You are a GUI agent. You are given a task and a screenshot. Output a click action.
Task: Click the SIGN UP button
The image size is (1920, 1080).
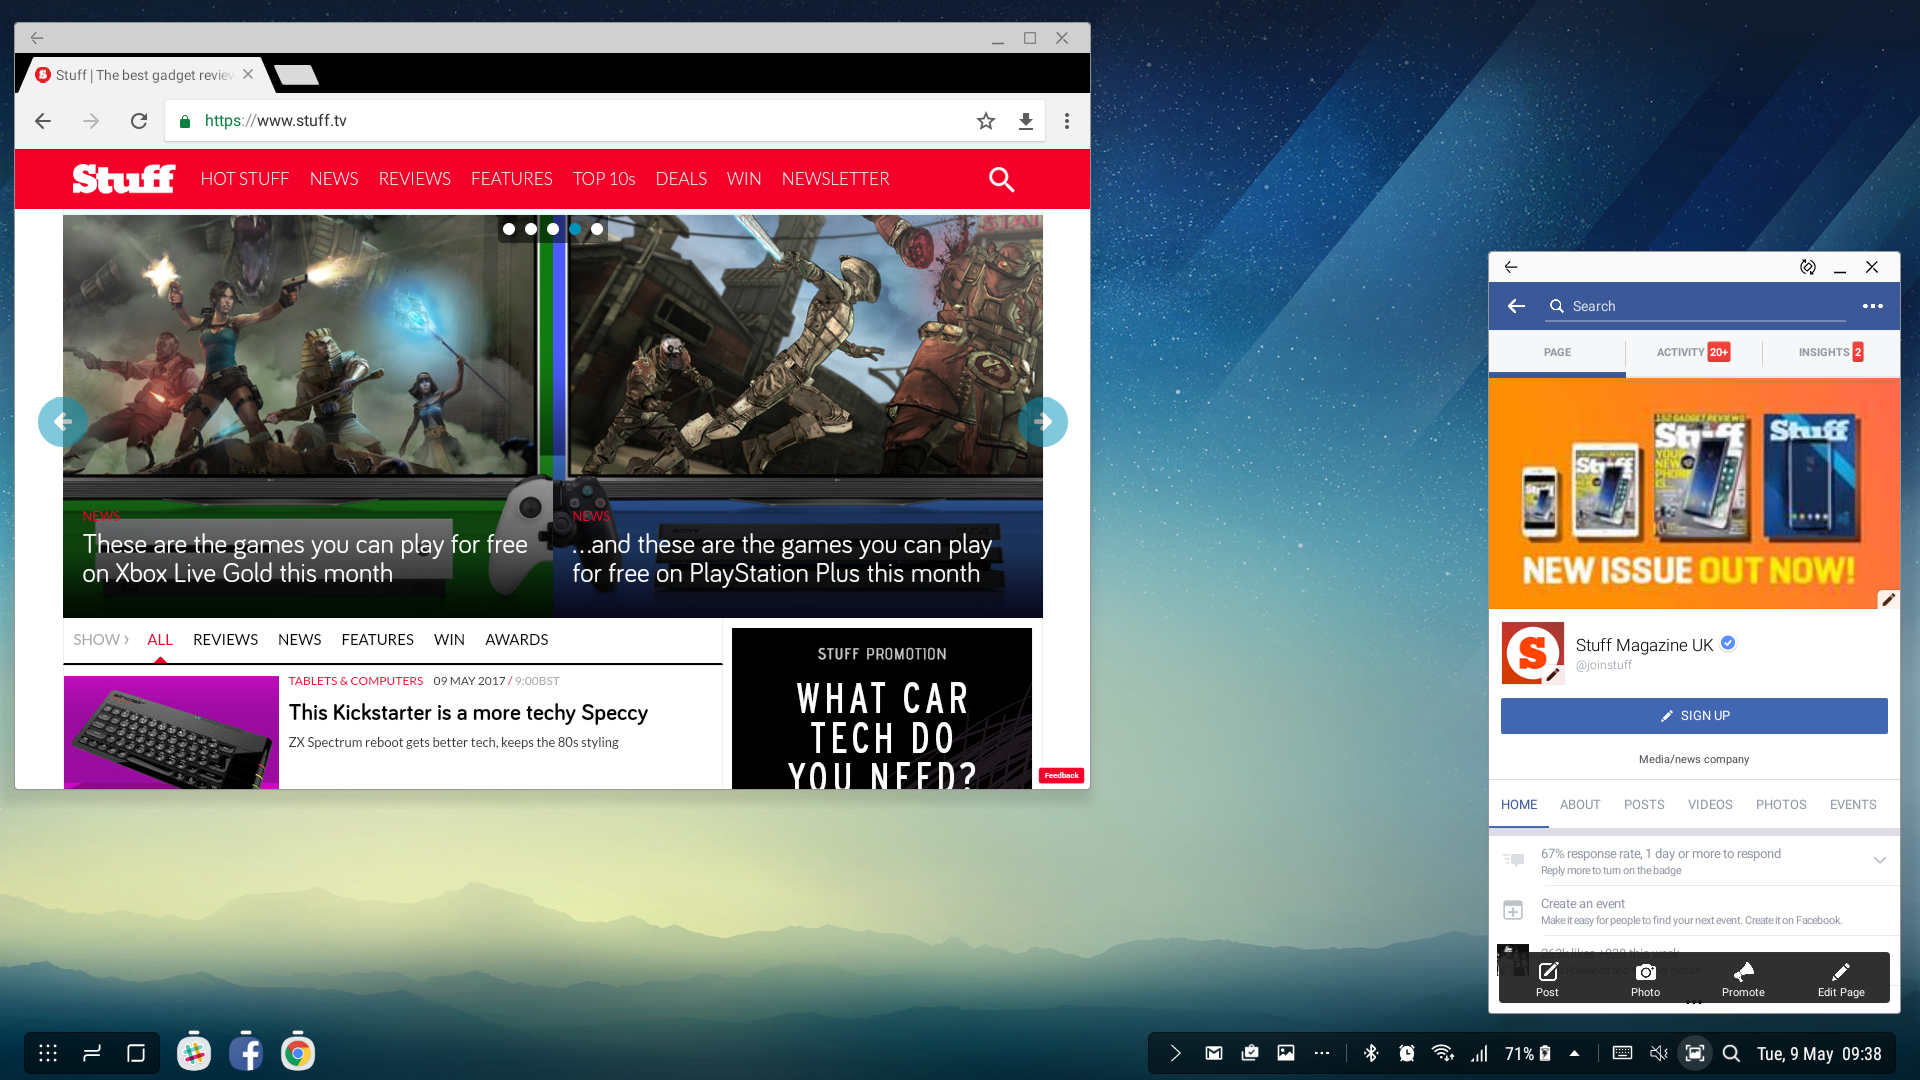pos(1694,716)
